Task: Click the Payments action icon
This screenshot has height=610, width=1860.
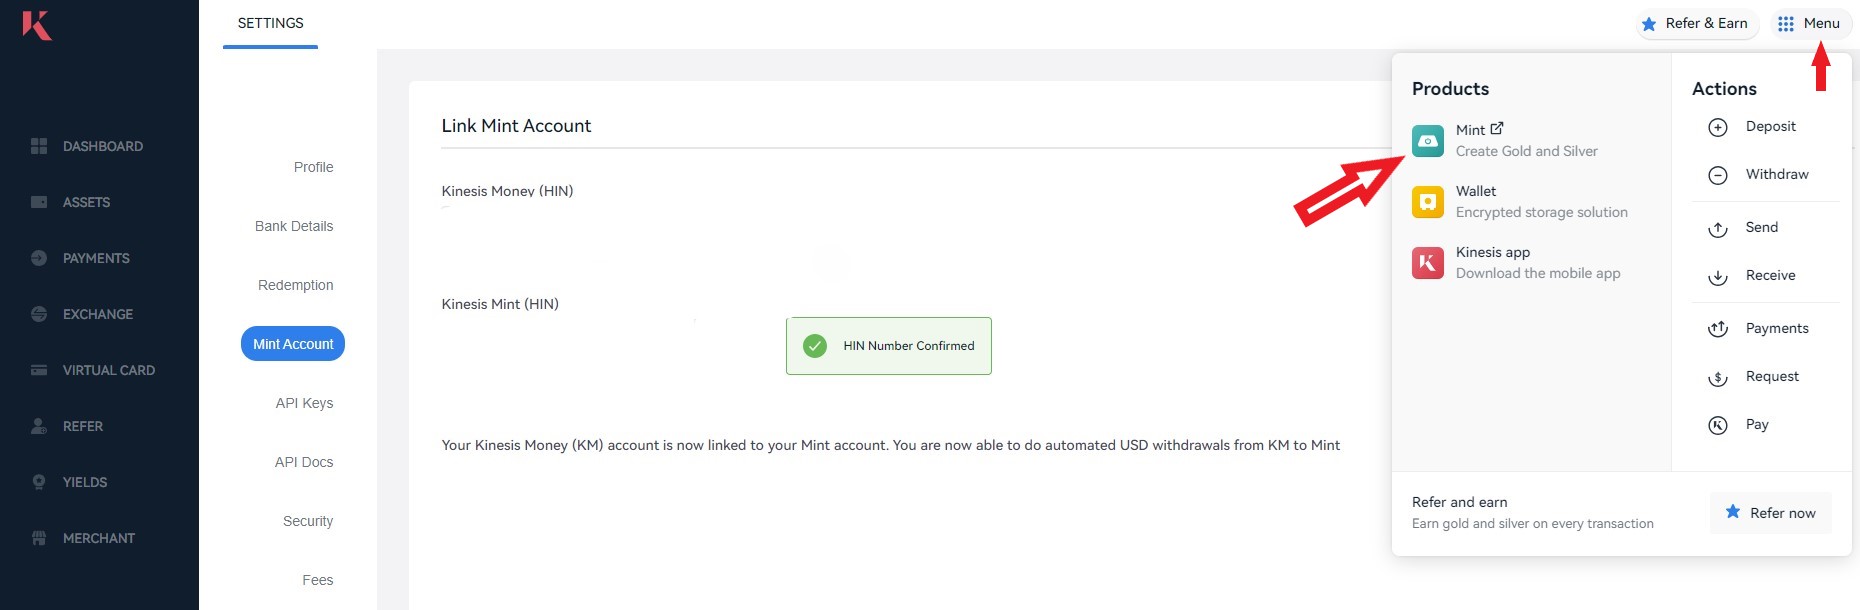Action: (1718, 329)
